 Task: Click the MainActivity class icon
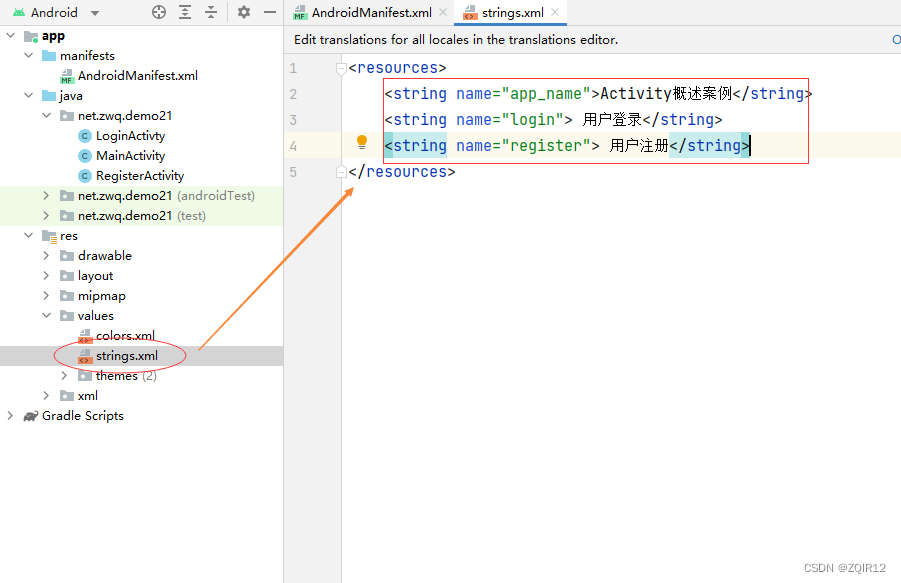pos(85,156)
